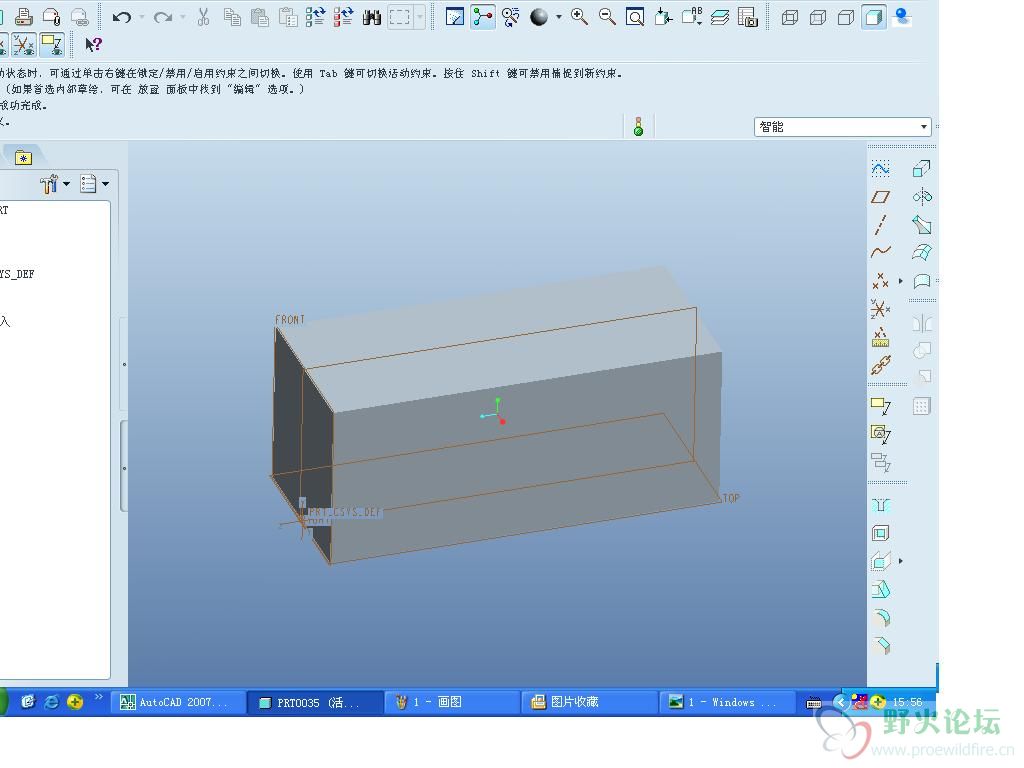Select the Round tool

(880, 618)
